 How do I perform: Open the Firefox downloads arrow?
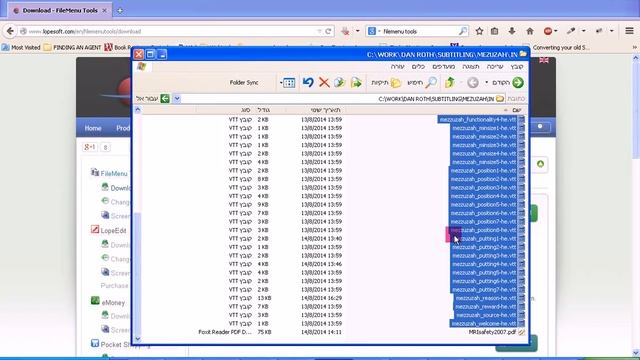[512, 31]
